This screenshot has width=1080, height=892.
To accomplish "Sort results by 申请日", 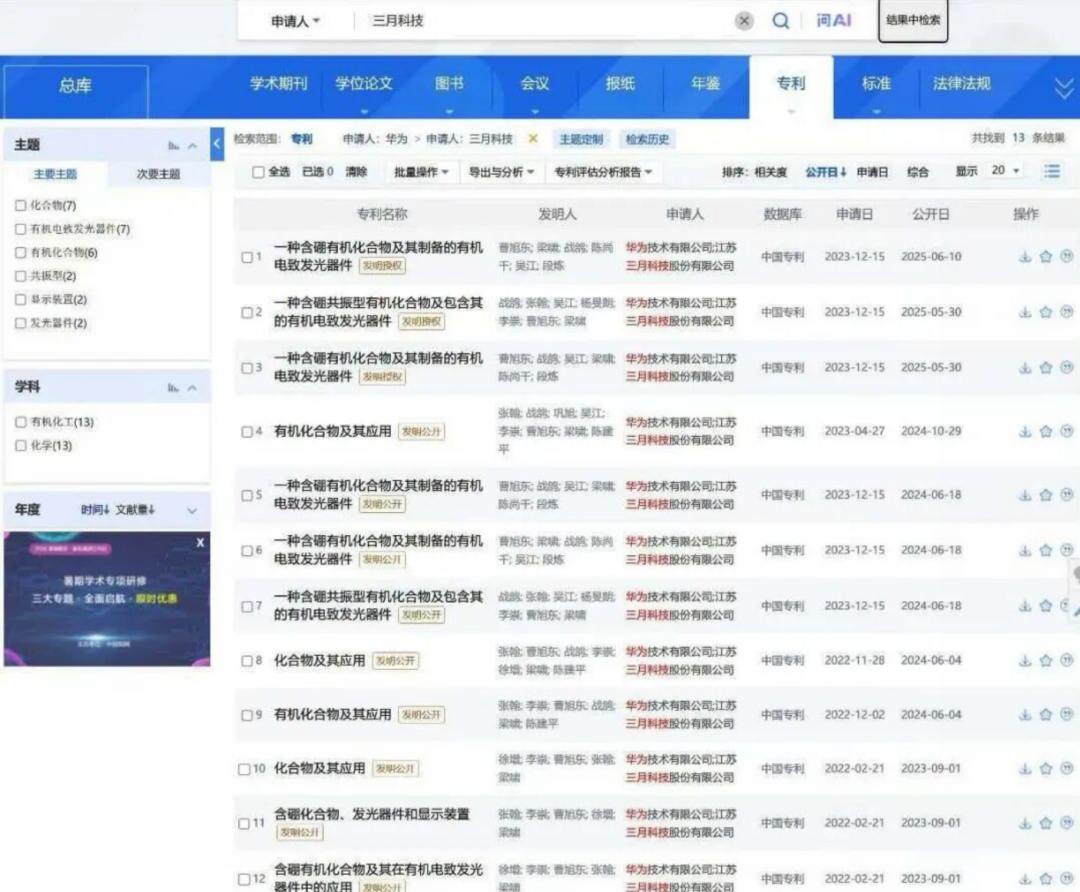I will 872,172.
